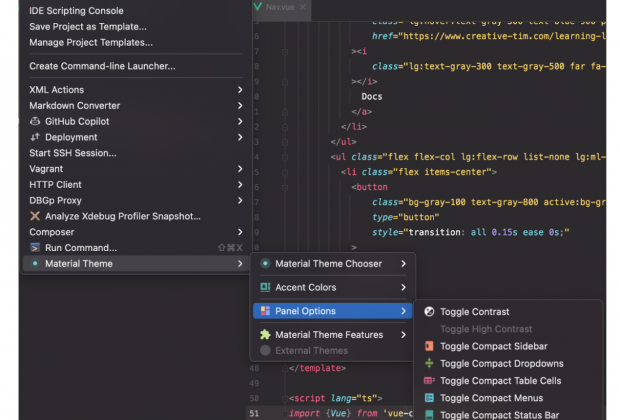Click the script lang="ts" line
Viewport: 620px width, 420px height.
336,398
